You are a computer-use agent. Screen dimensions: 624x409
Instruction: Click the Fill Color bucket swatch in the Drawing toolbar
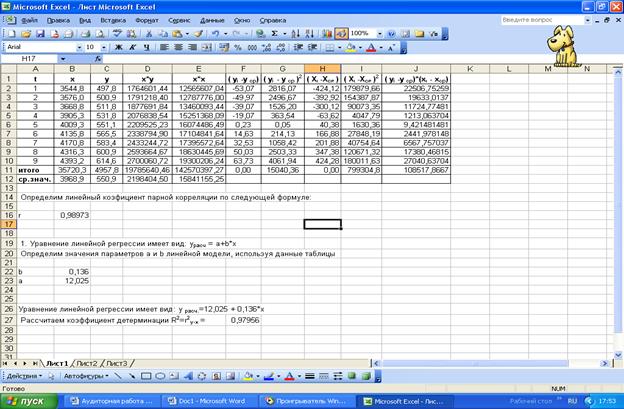coord(247,377)
